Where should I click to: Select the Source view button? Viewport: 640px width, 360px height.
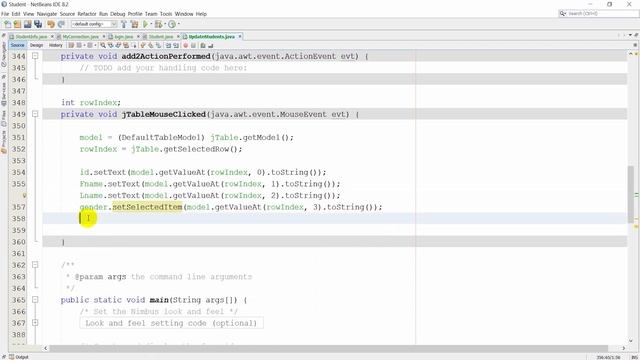coord(18,45)
